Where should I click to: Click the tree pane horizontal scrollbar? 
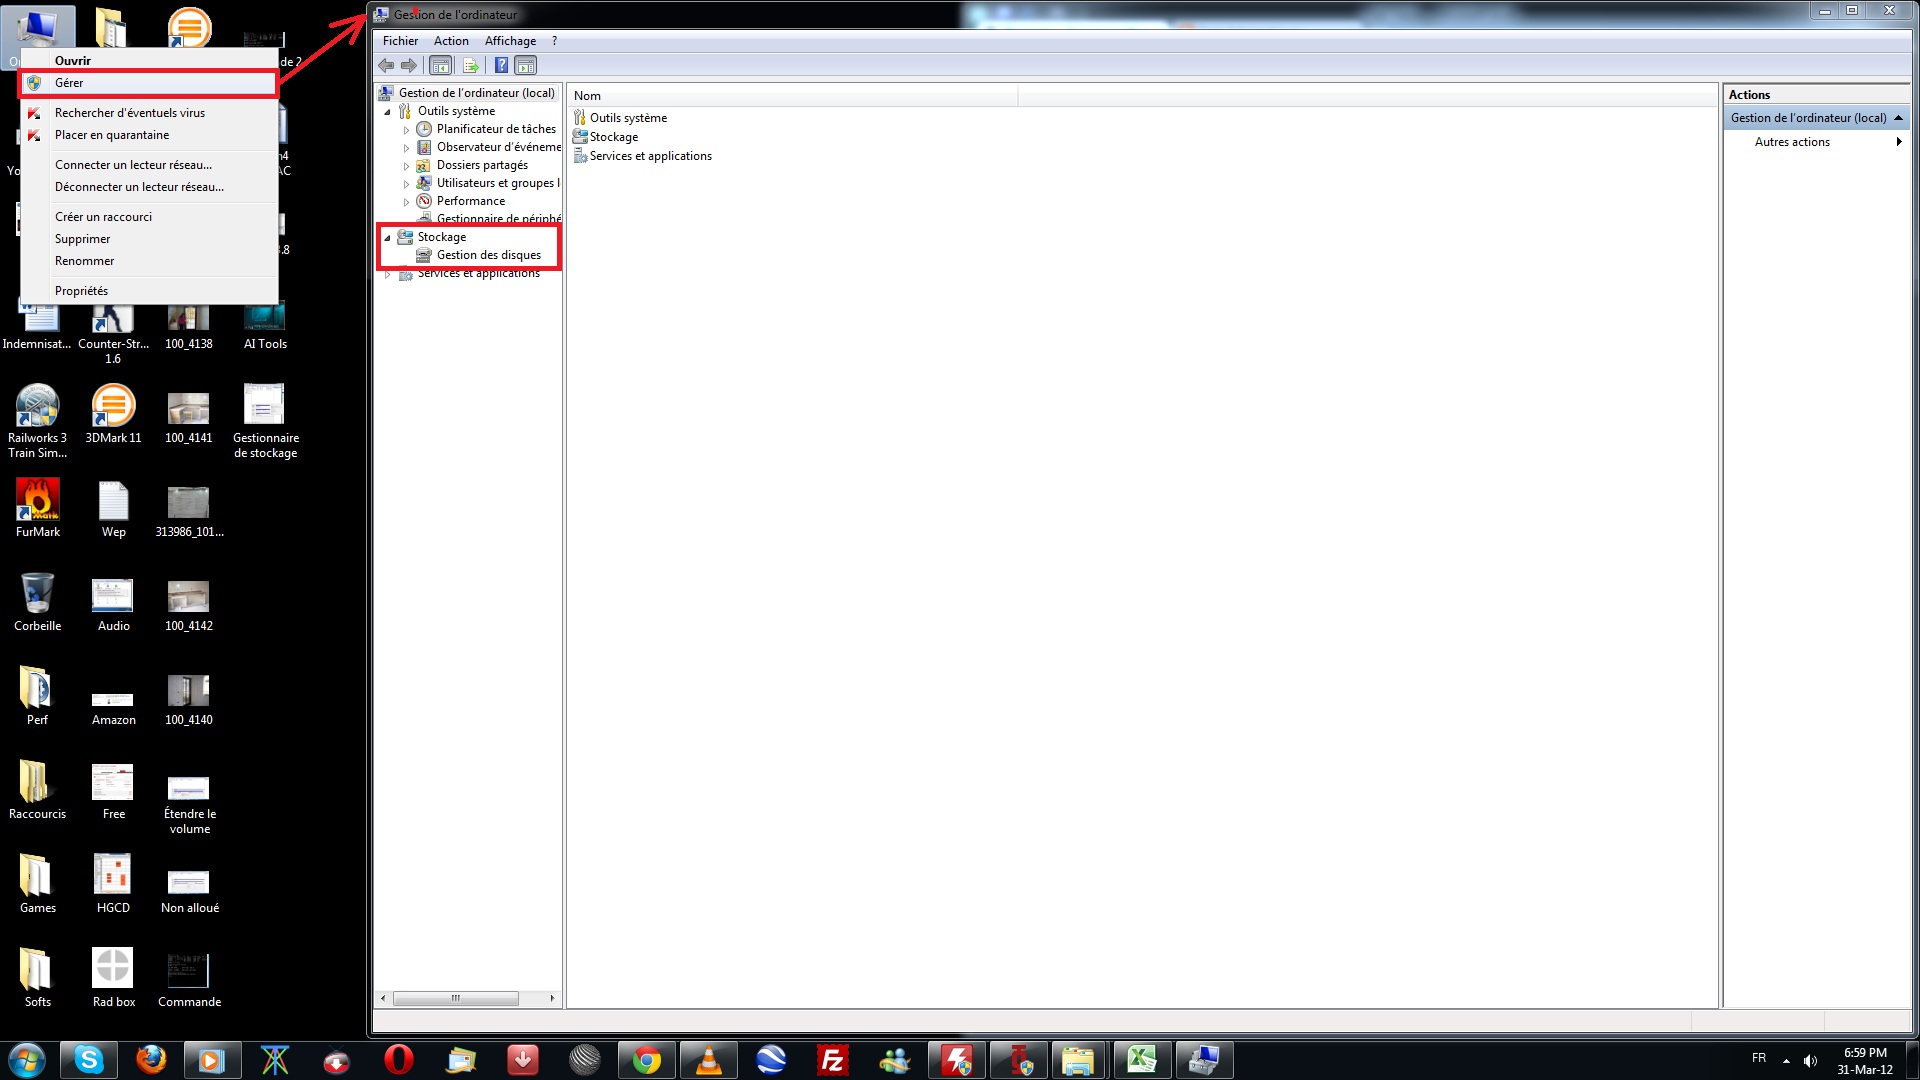(456, 998)
